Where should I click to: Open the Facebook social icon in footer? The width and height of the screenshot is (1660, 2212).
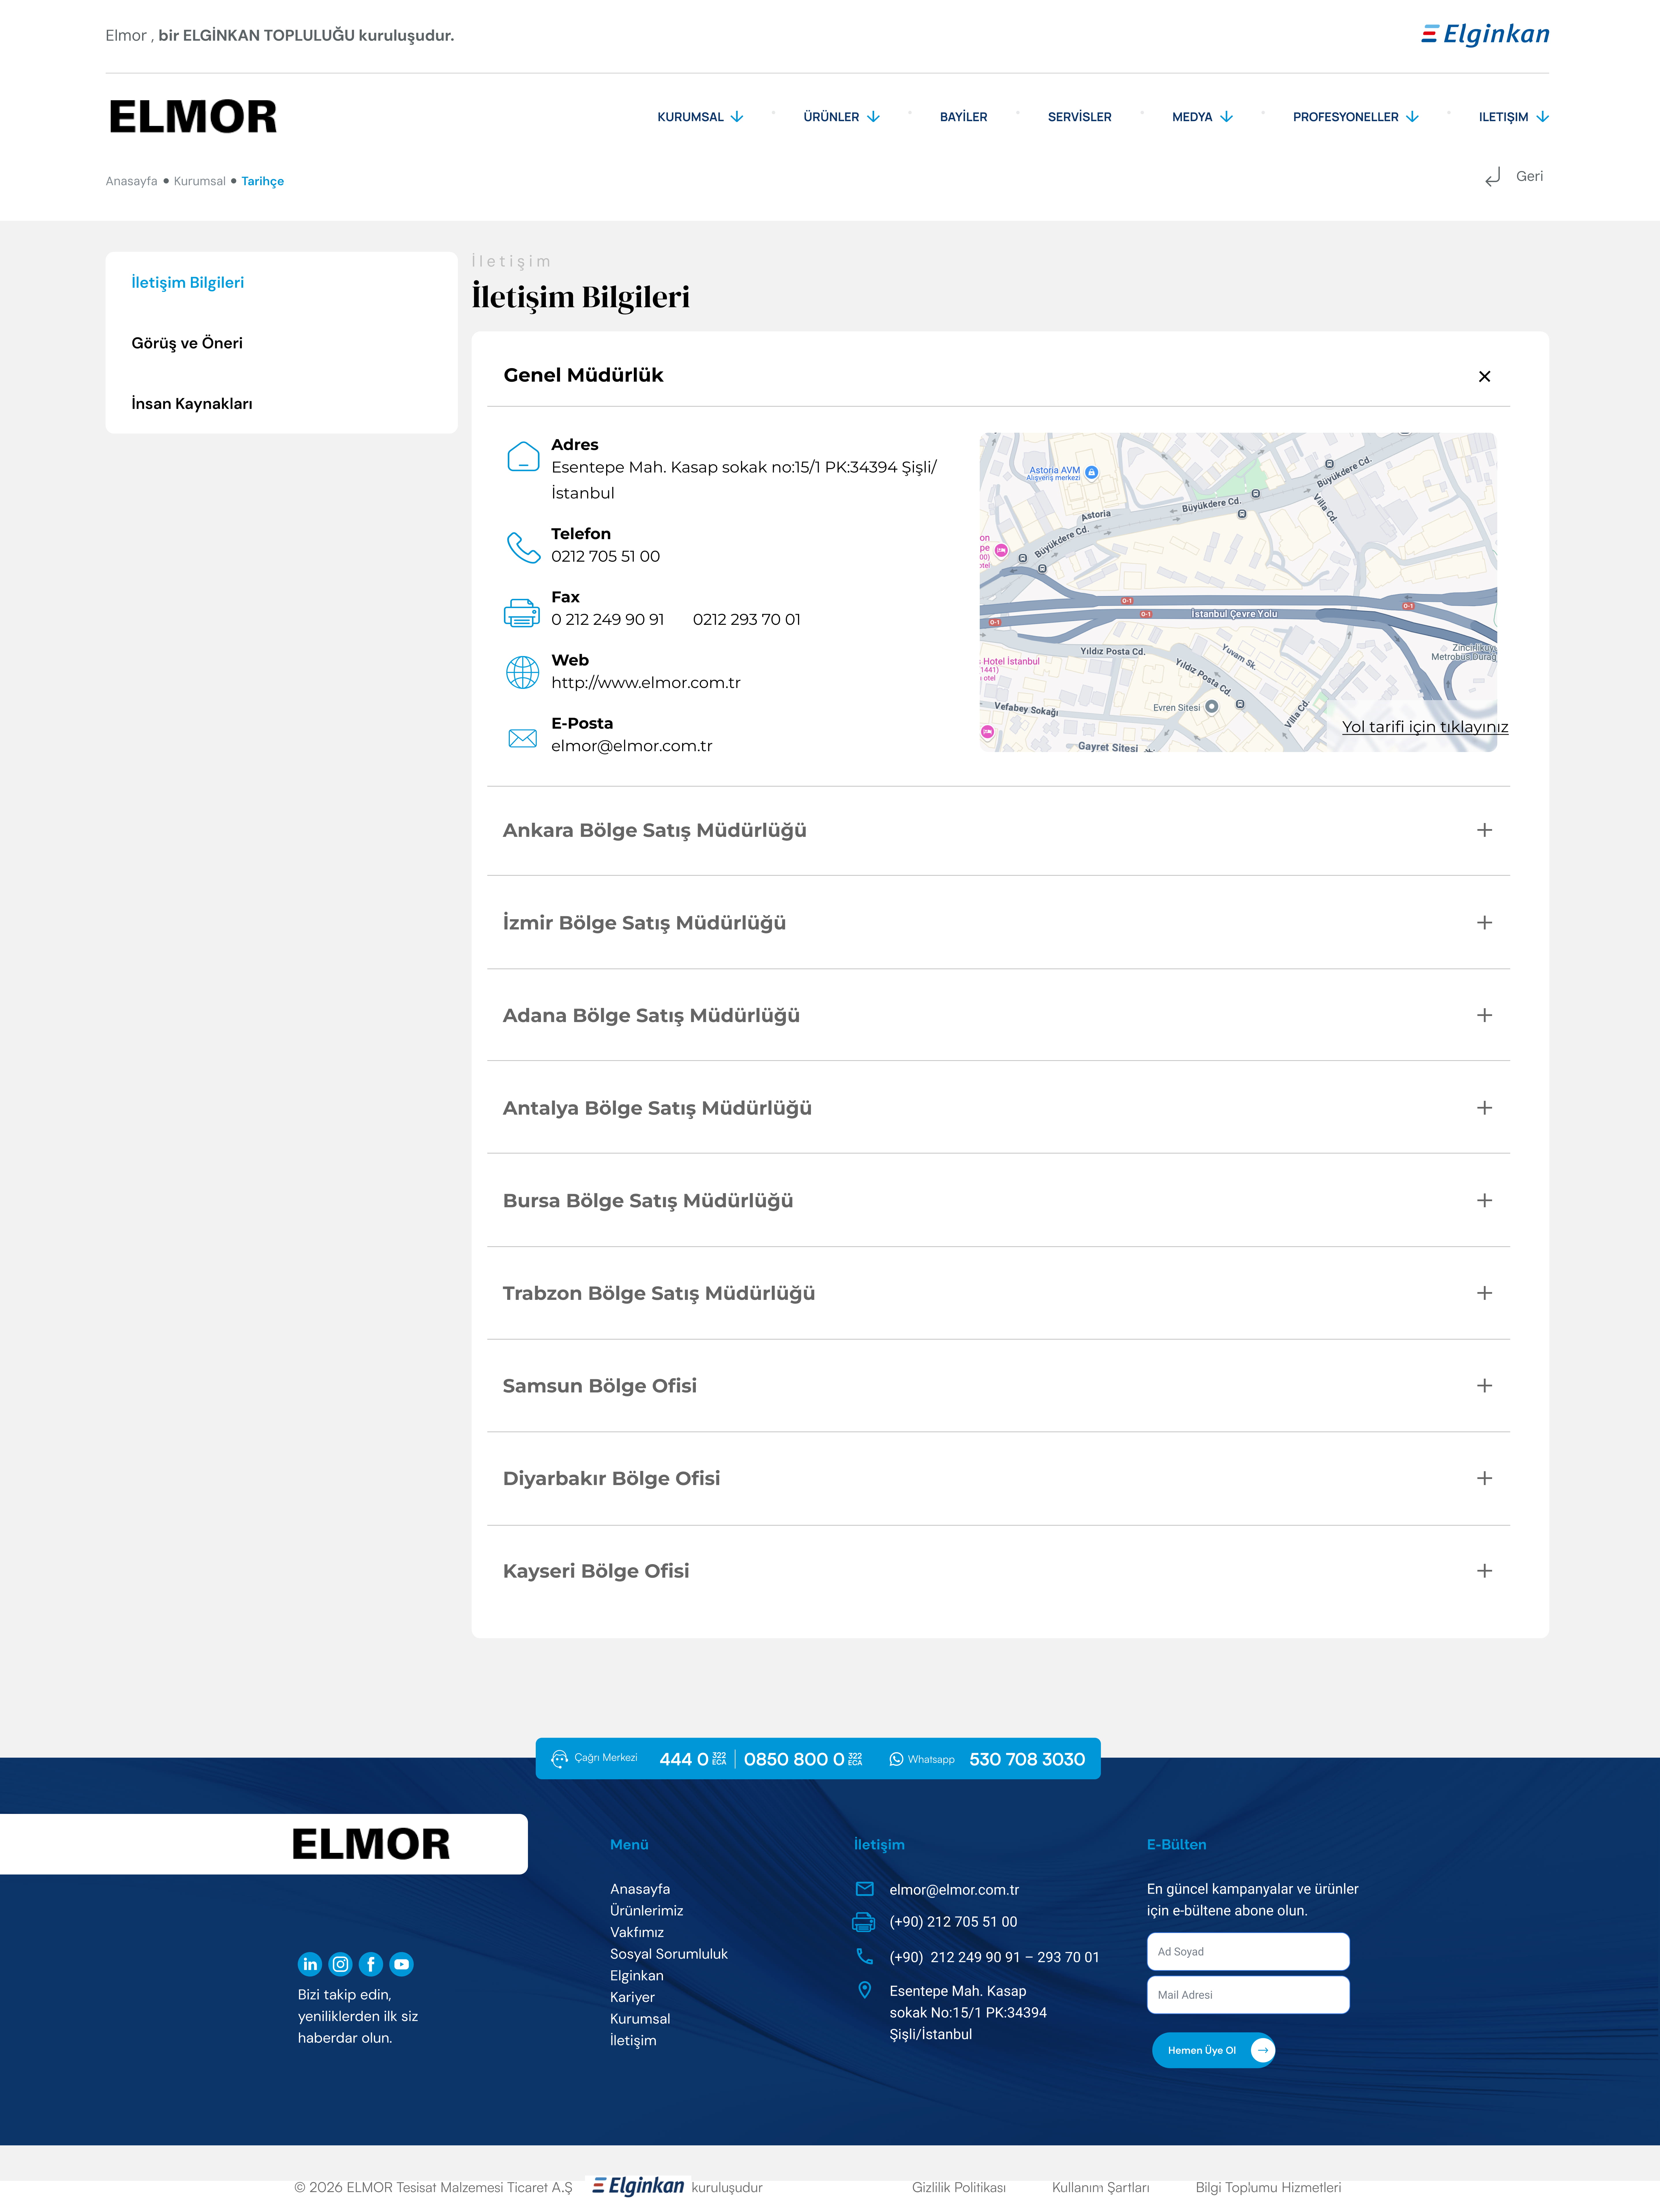tap(371, 1964)
